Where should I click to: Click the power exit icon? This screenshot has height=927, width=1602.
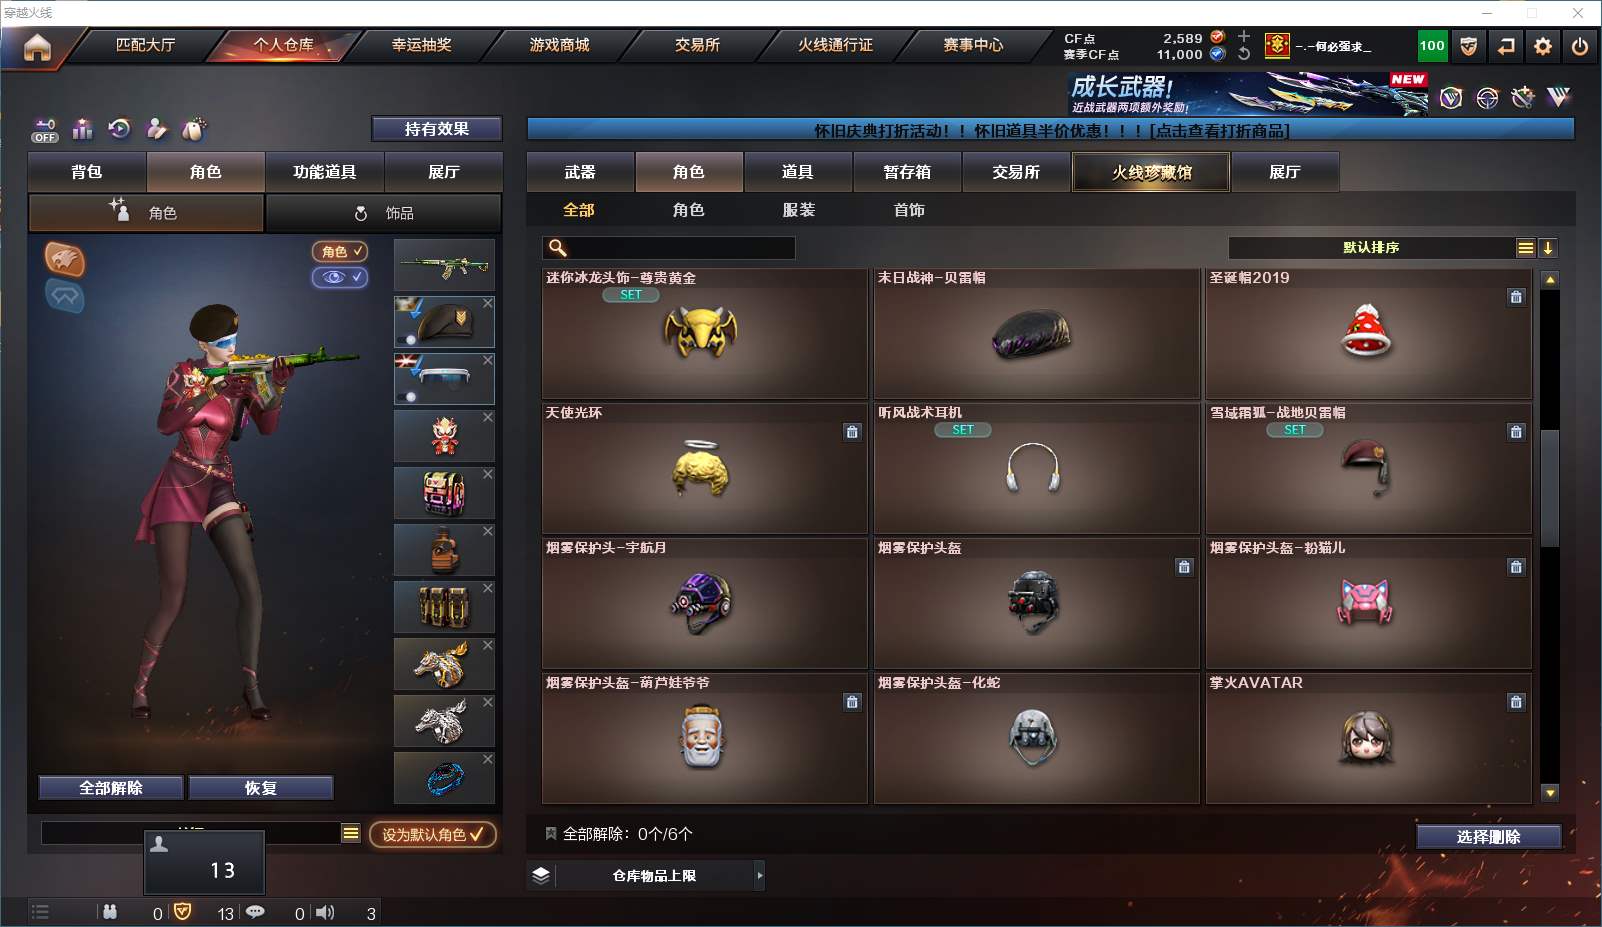pyautogui.click(x=1580, y=46)
